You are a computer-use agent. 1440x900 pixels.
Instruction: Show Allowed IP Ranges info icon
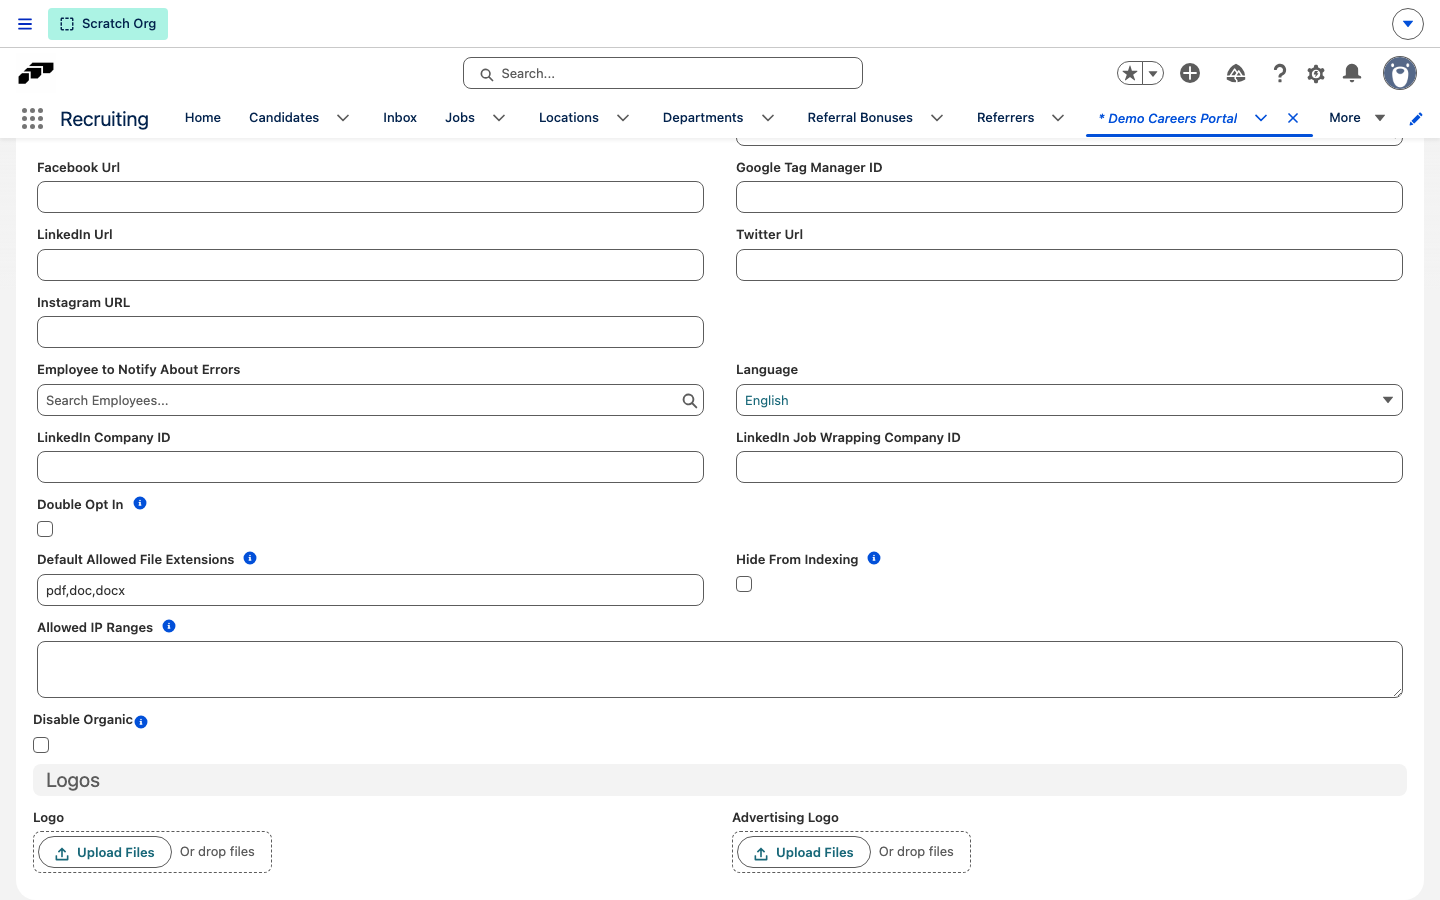[x=169, y=626]
